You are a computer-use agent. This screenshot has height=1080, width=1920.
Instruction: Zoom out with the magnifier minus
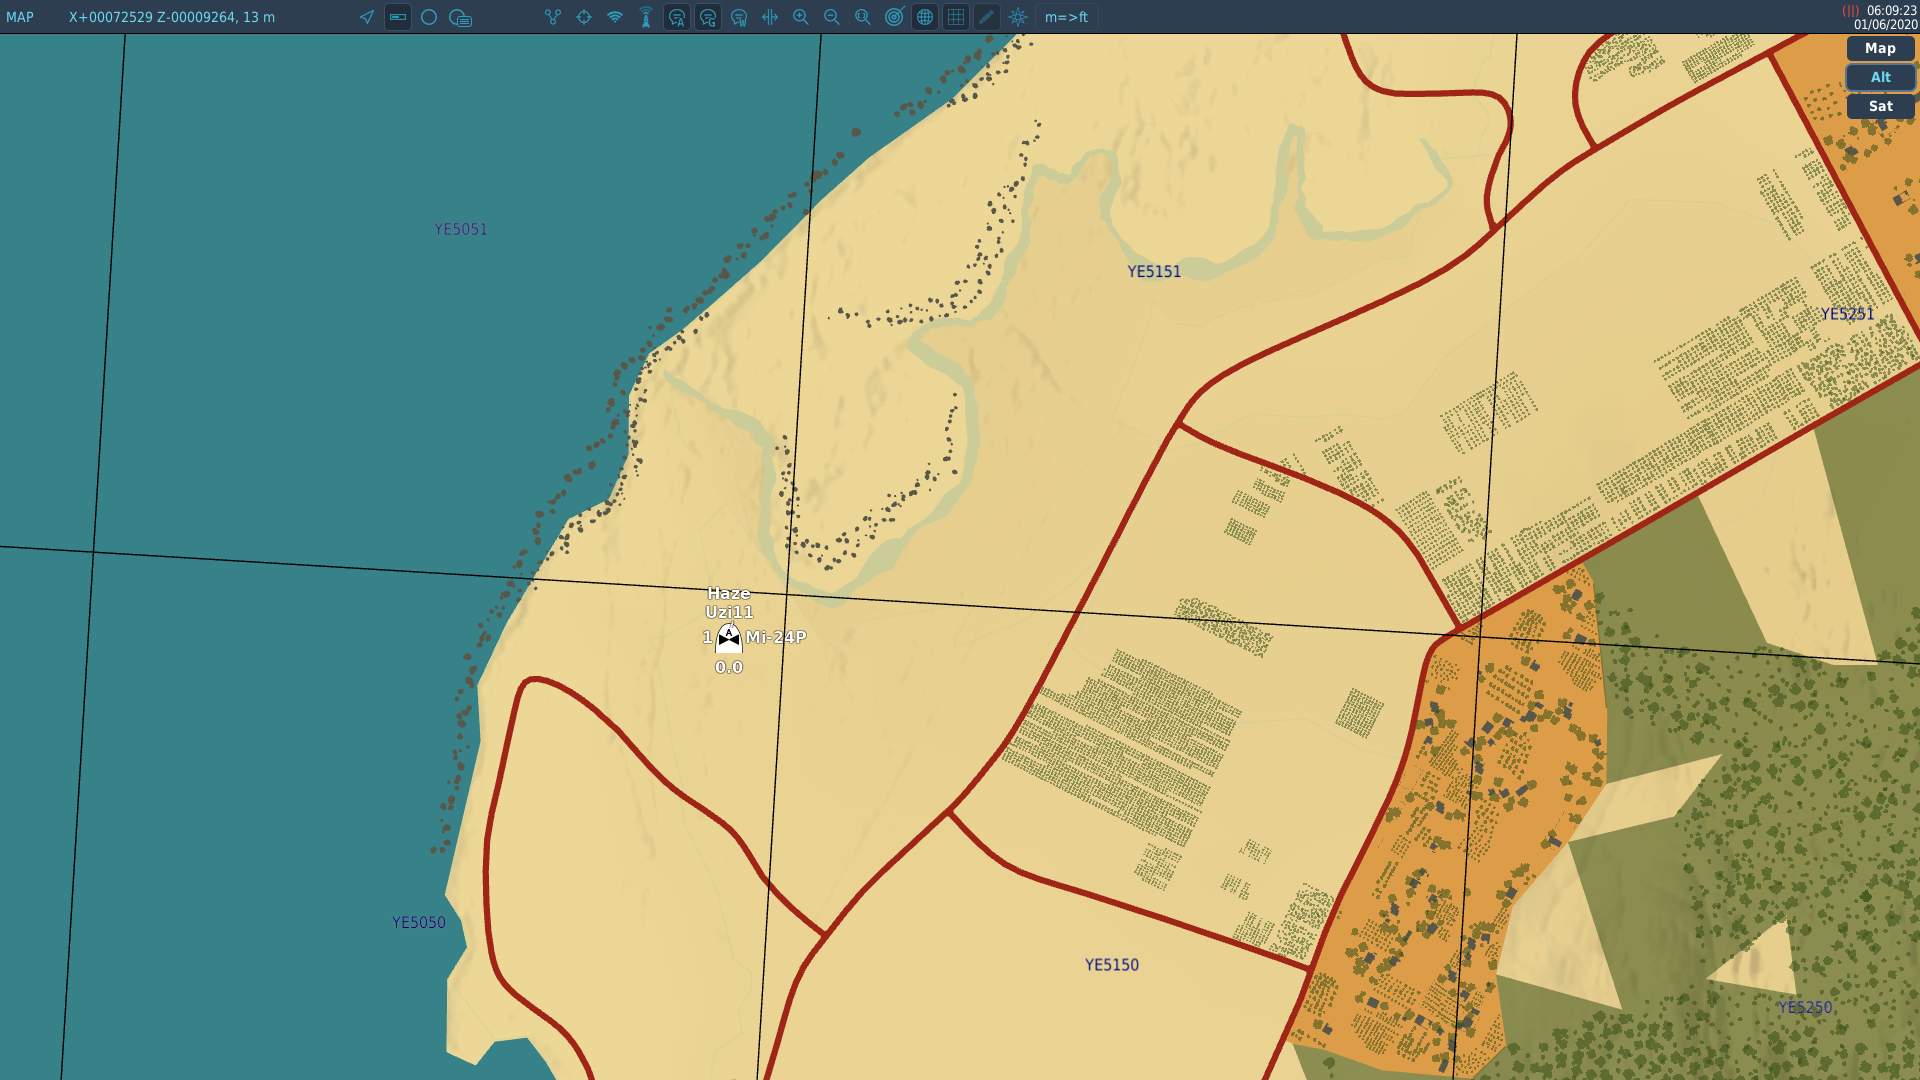pos(832,17)
